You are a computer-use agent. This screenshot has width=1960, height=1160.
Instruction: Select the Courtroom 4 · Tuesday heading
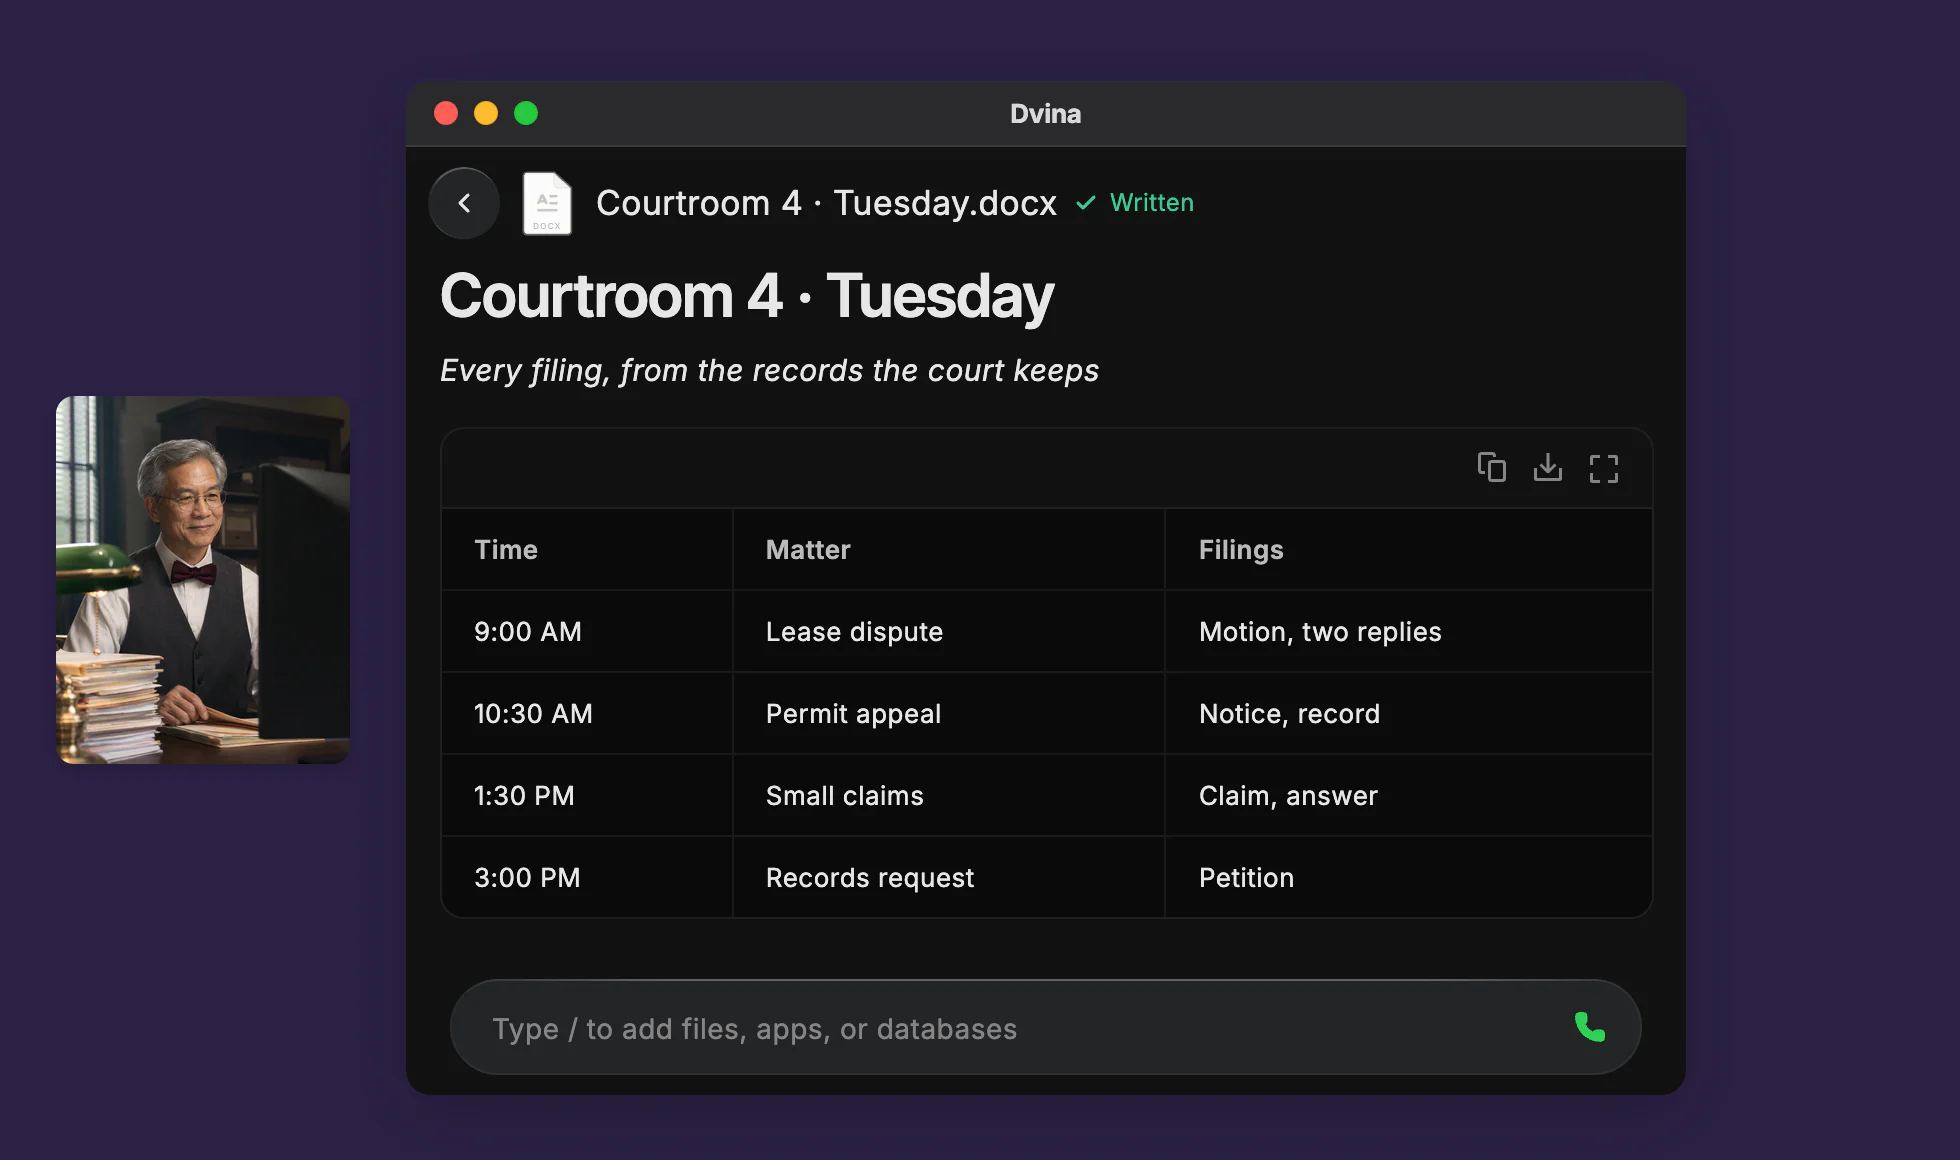(747, 296)
